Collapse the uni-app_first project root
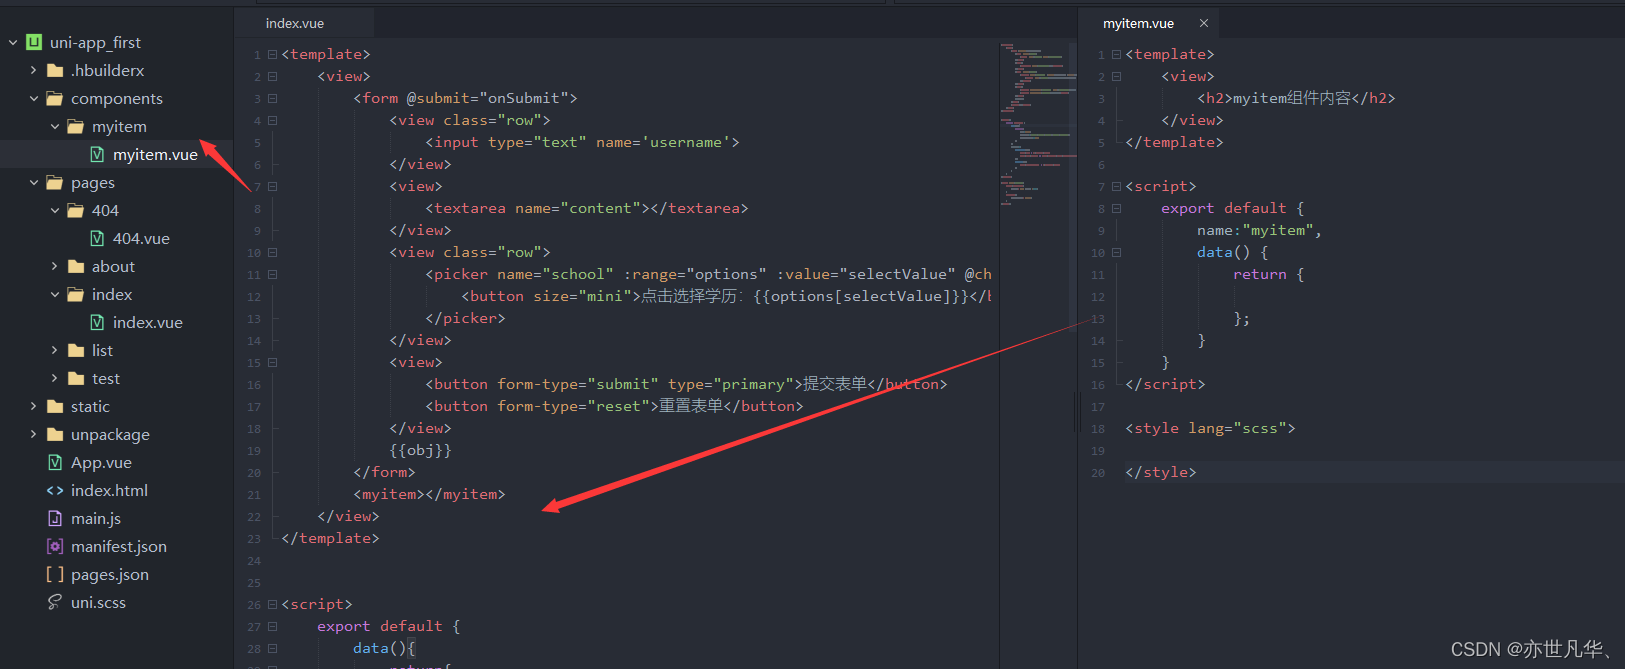 point(13,43)
